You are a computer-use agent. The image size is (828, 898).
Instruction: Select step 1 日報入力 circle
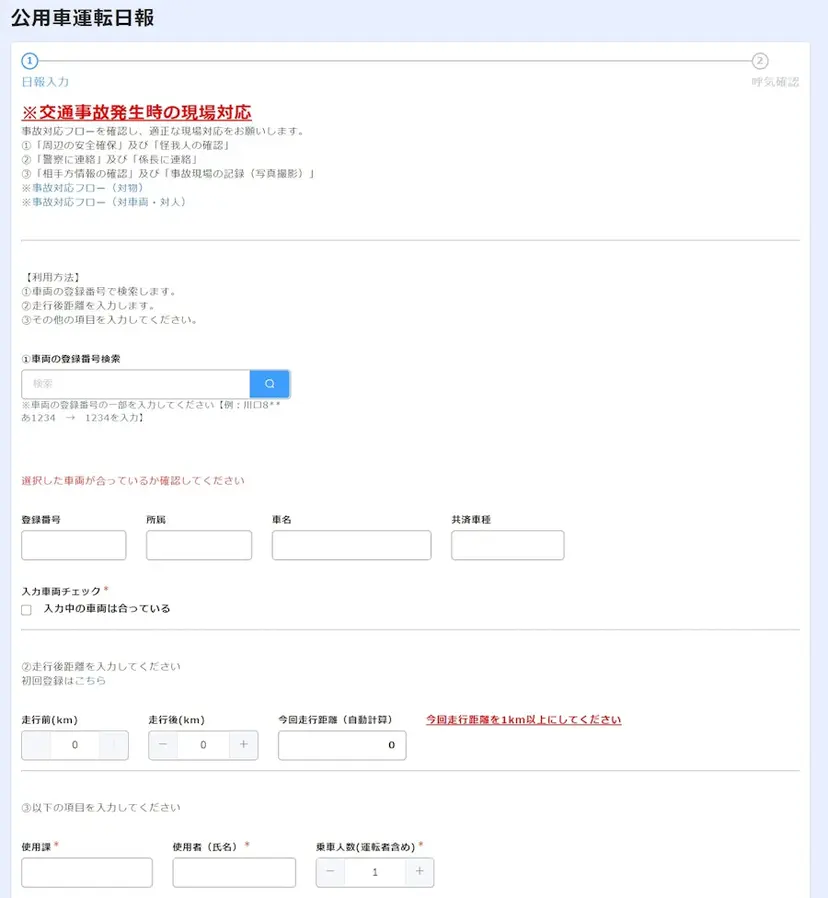pyautogui.click(x=29, y=61)
